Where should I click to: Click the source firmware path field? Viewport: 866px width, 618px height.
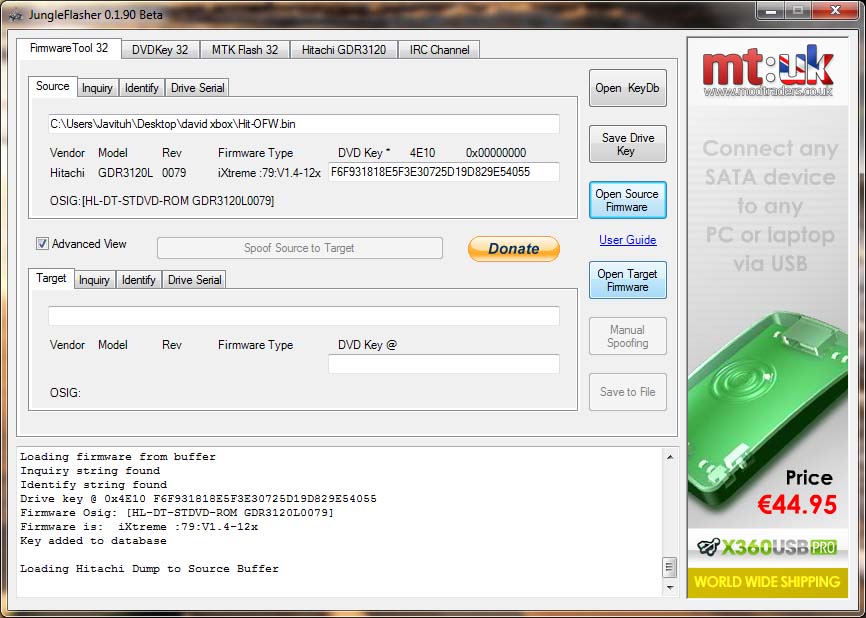tap(304, 124)
